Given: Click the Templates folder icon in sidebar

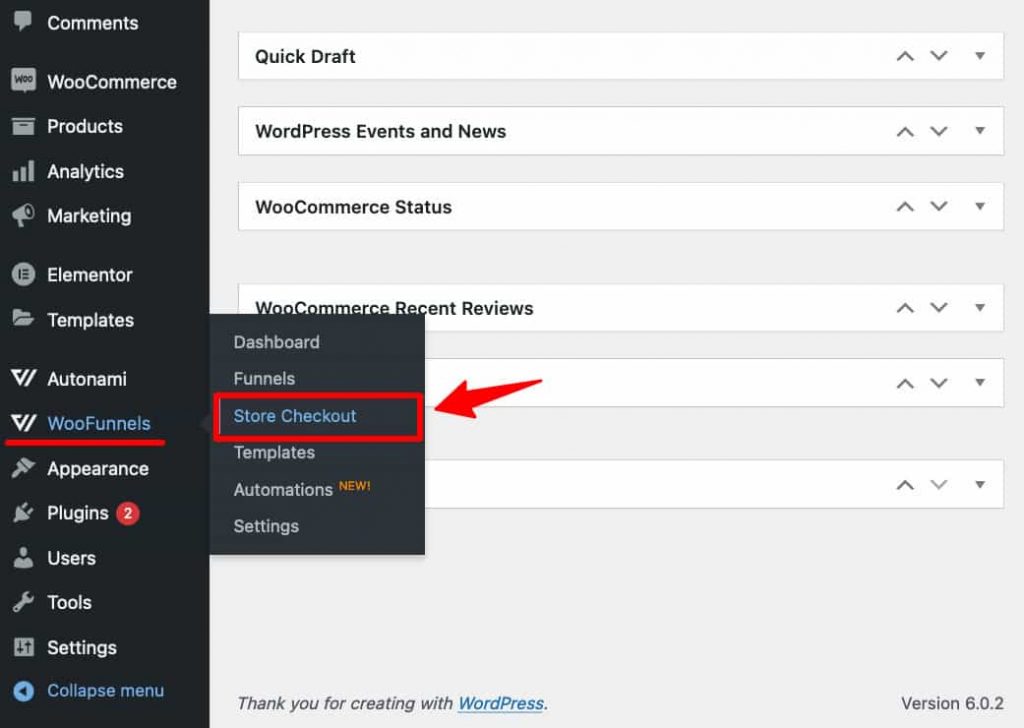Looking at the screenshot, I should point(24,319).
